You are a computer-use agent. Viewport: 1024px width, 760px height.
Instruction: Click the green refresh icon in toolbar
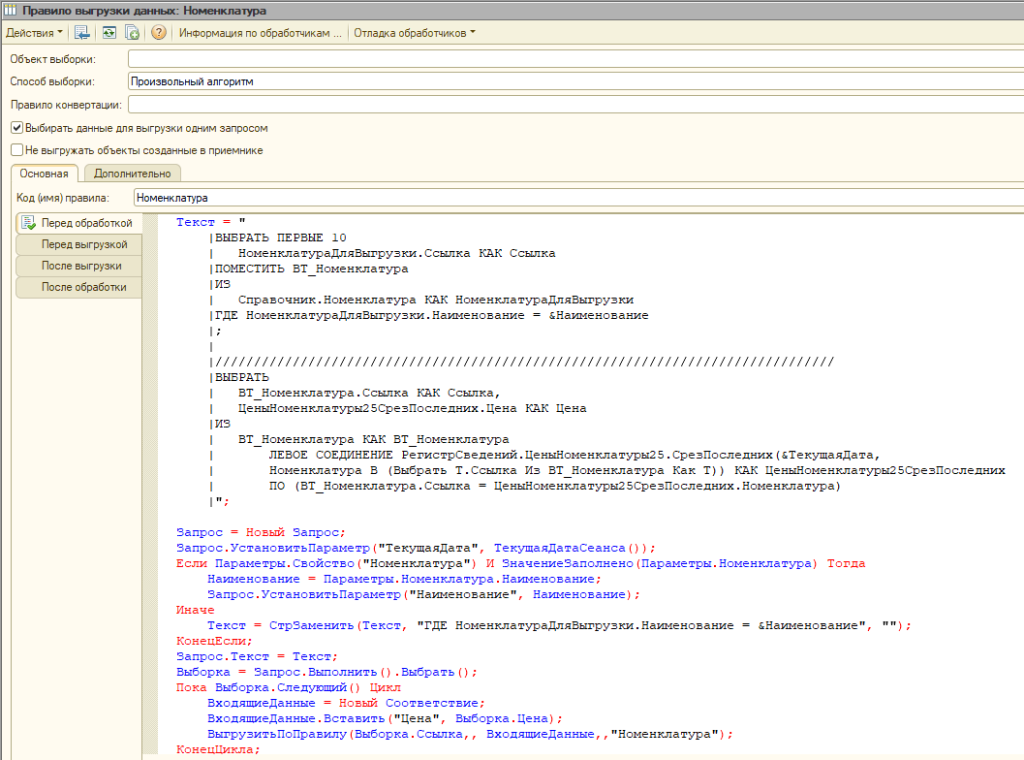(108, 33)
